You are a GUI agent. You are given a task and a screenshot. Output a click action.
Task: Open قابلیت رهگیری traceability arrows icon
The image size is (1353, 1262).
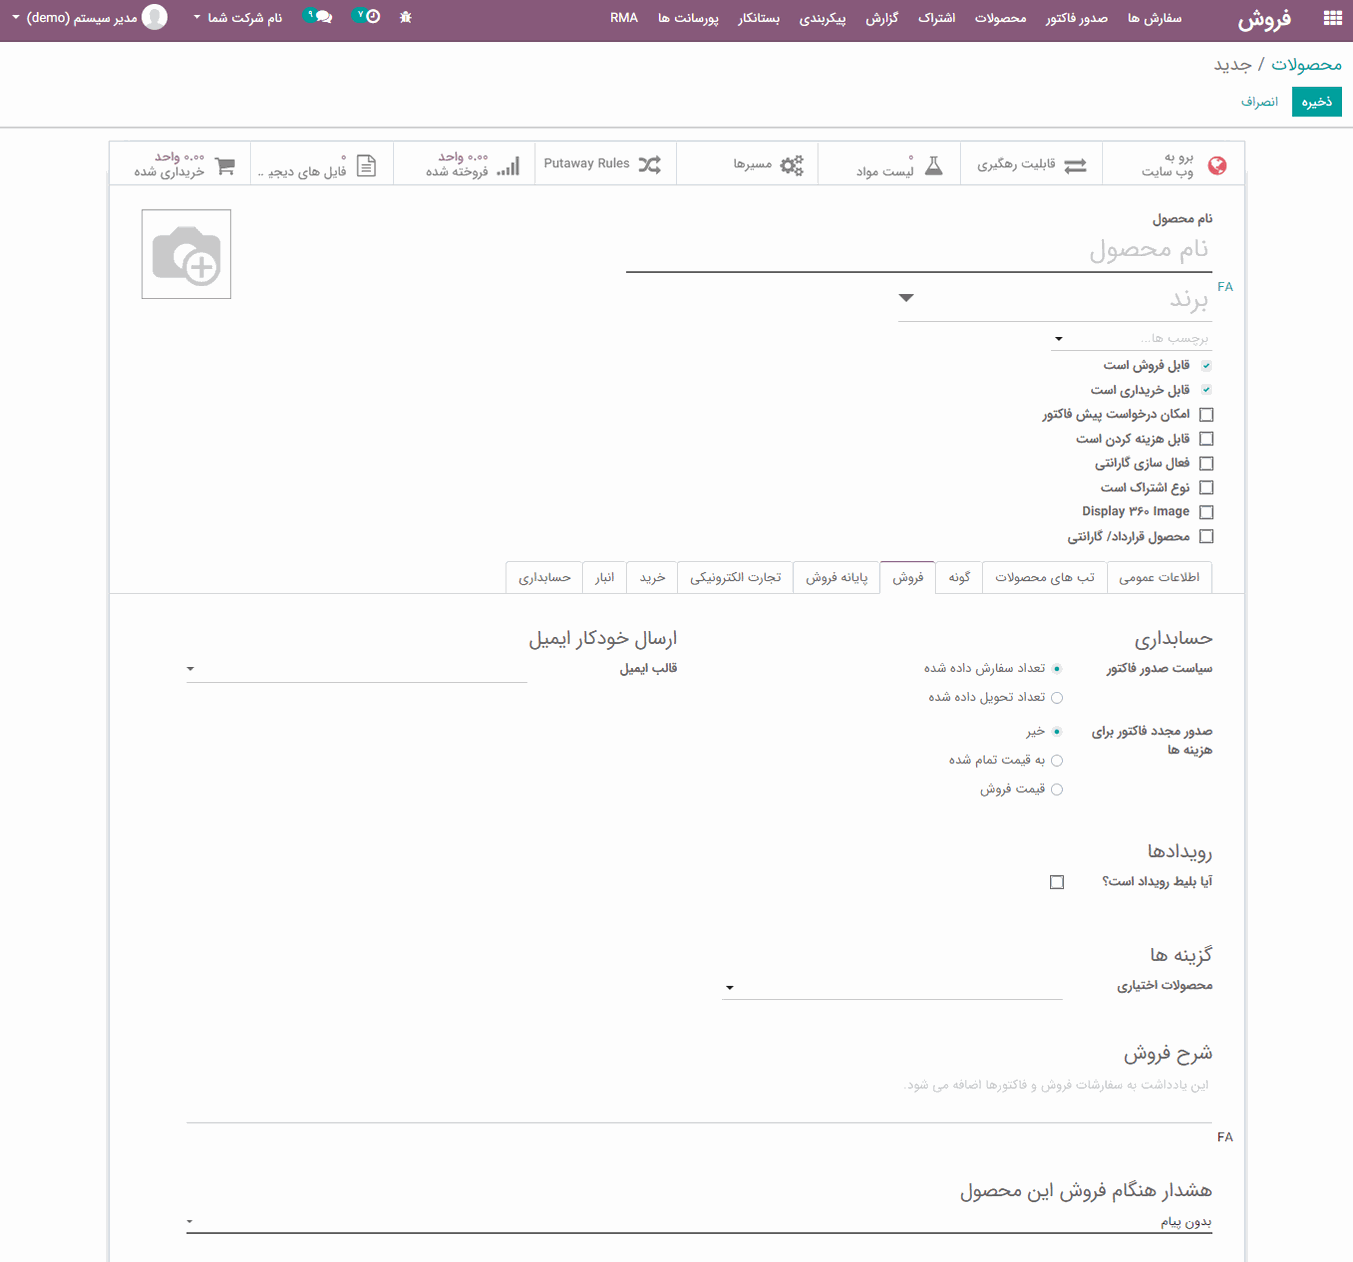pos(1076,165)
